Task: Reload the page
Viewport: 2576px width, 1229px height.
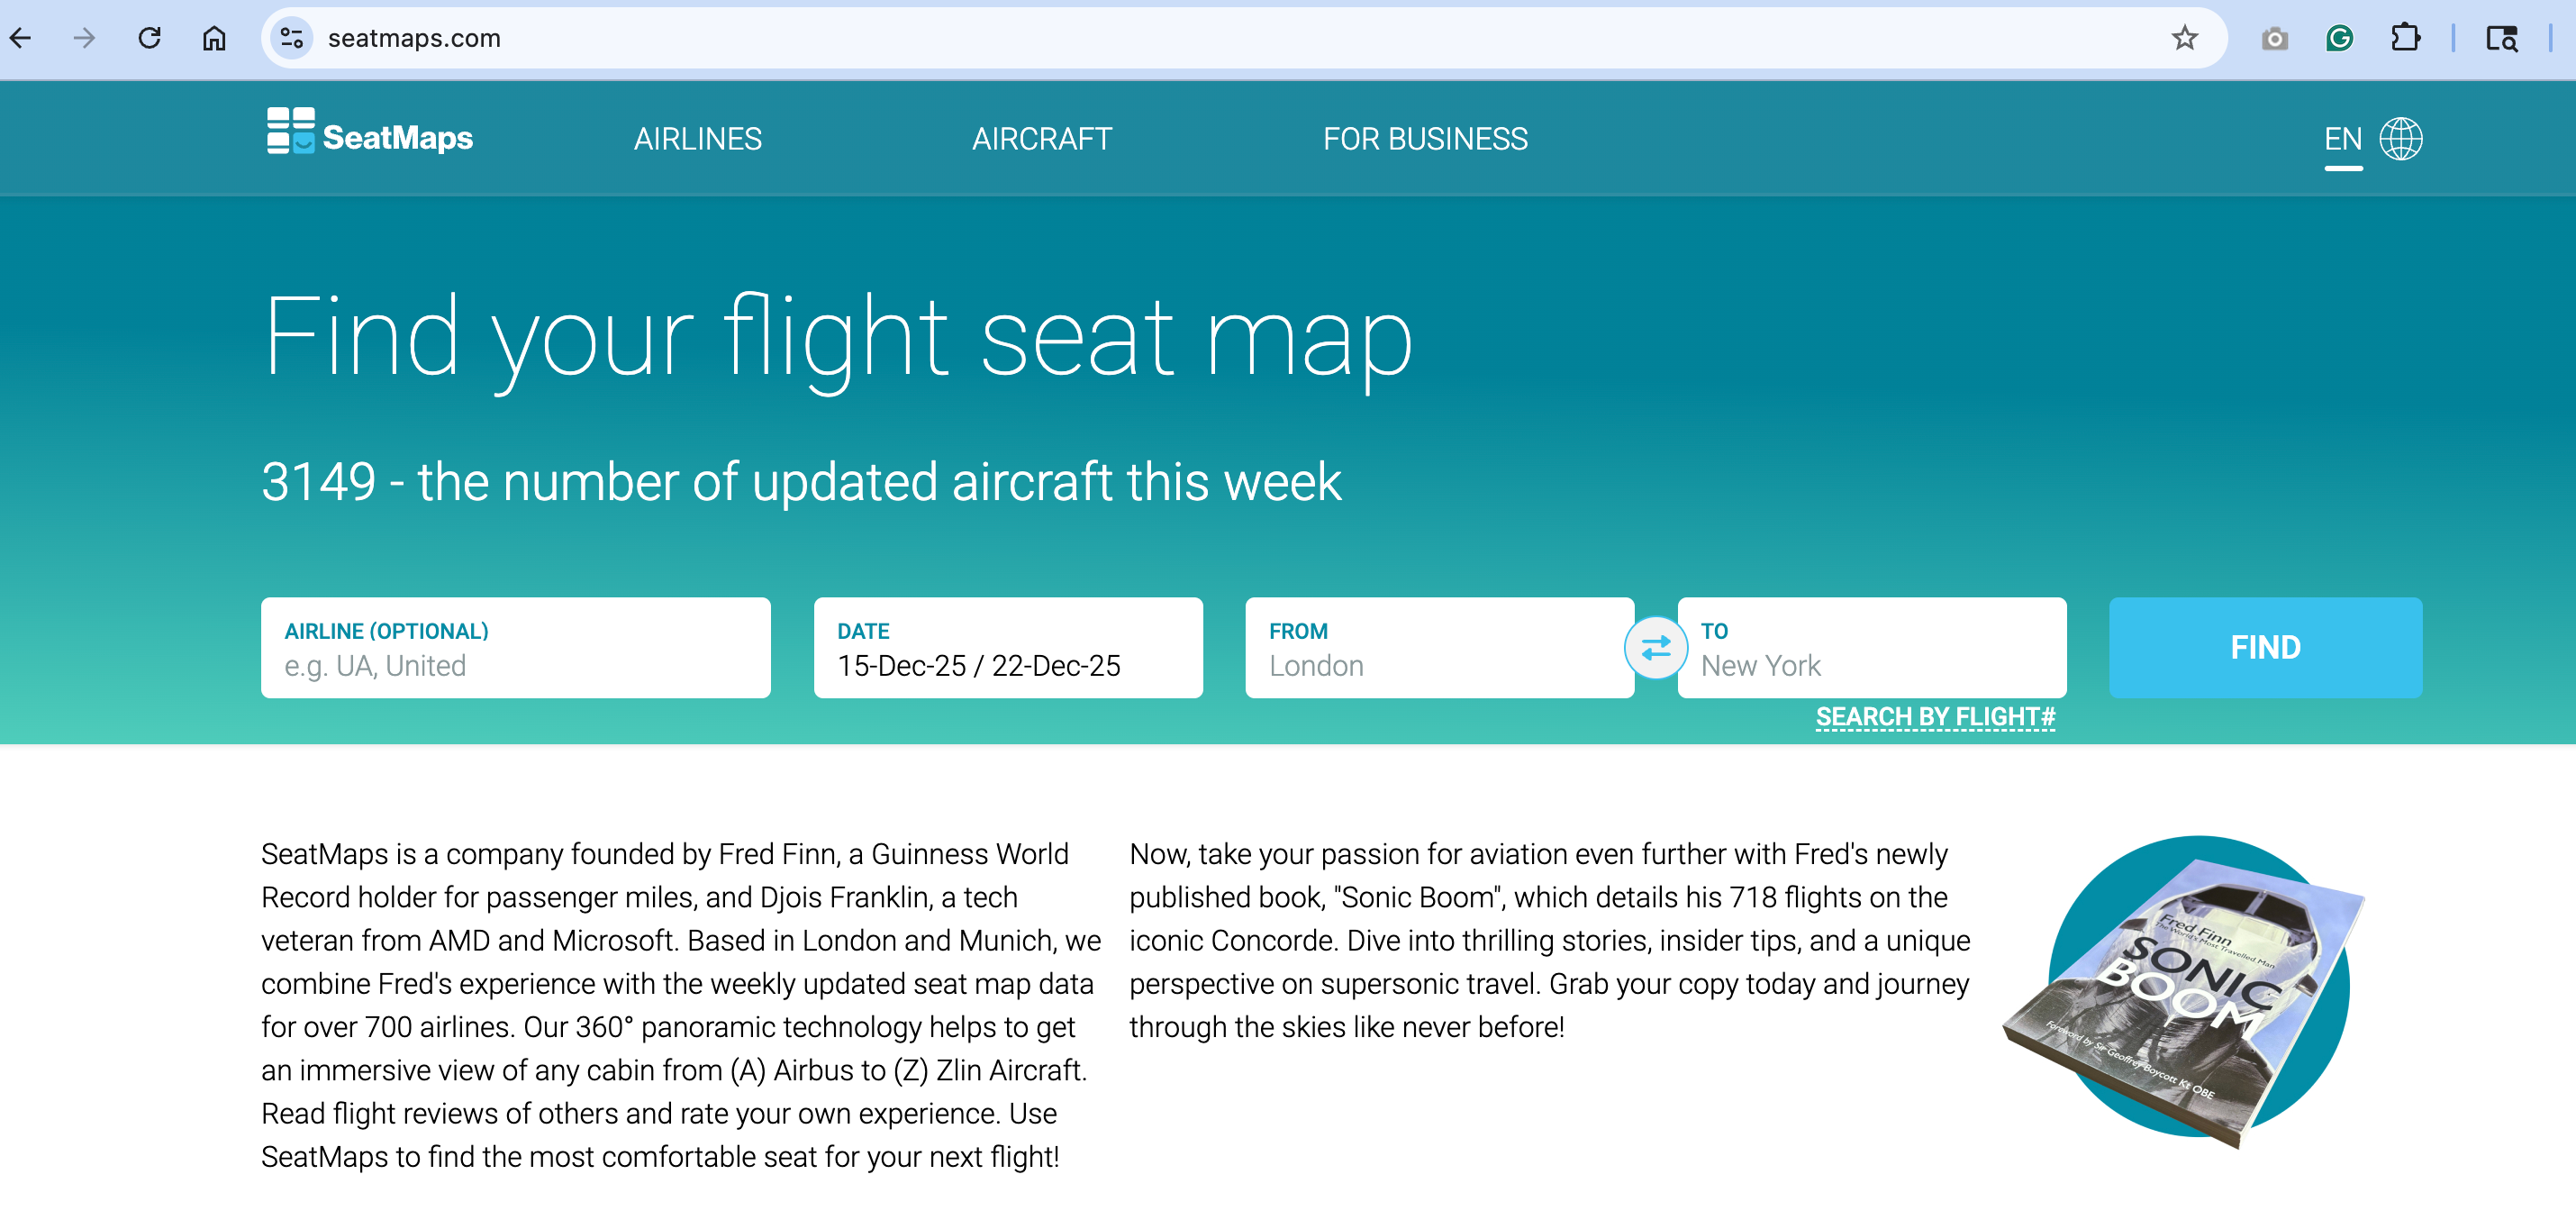Action: click(149, 38)
